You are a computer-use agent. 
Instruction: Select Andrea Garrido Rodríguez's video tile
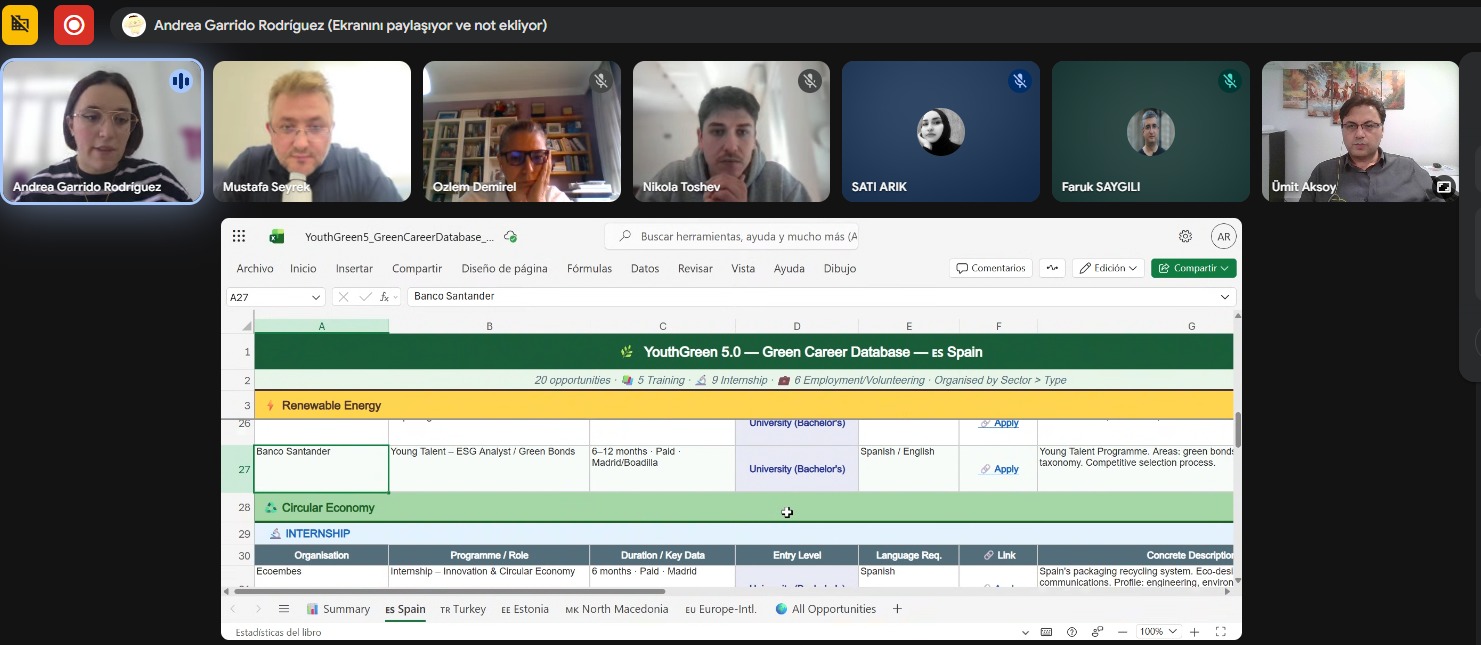102,131
